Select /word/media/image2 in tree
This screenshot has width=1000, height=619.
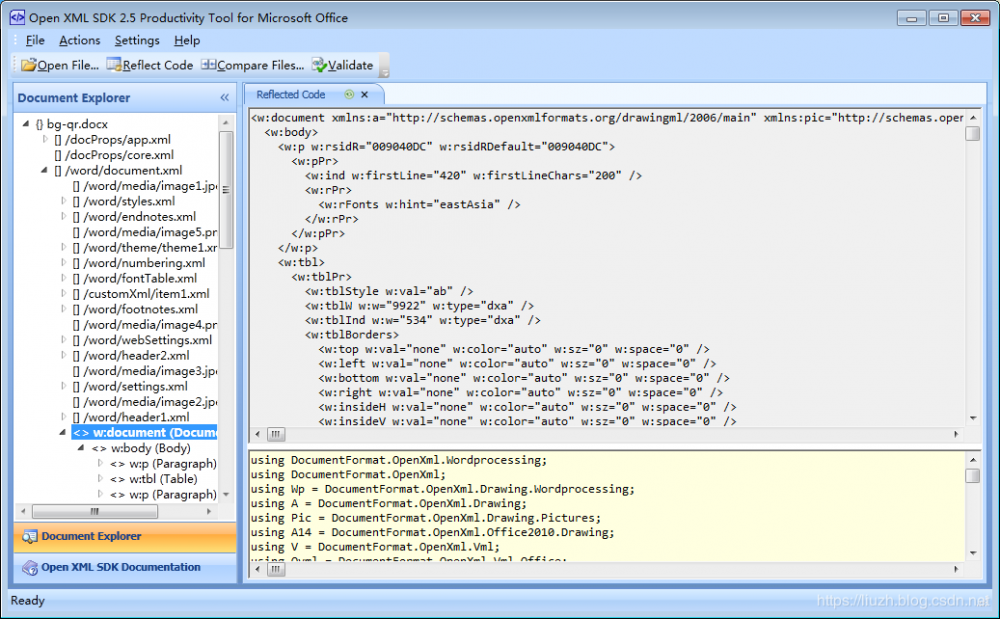145,402
